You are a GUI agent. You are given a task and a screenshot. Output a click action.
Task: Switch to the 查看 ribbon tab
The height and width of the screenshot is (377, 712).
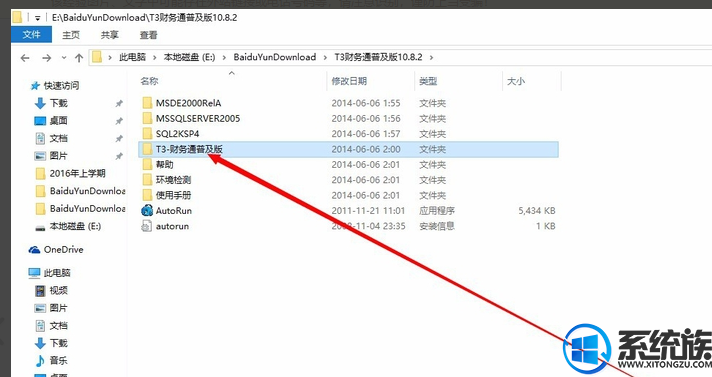coord(148,35)
